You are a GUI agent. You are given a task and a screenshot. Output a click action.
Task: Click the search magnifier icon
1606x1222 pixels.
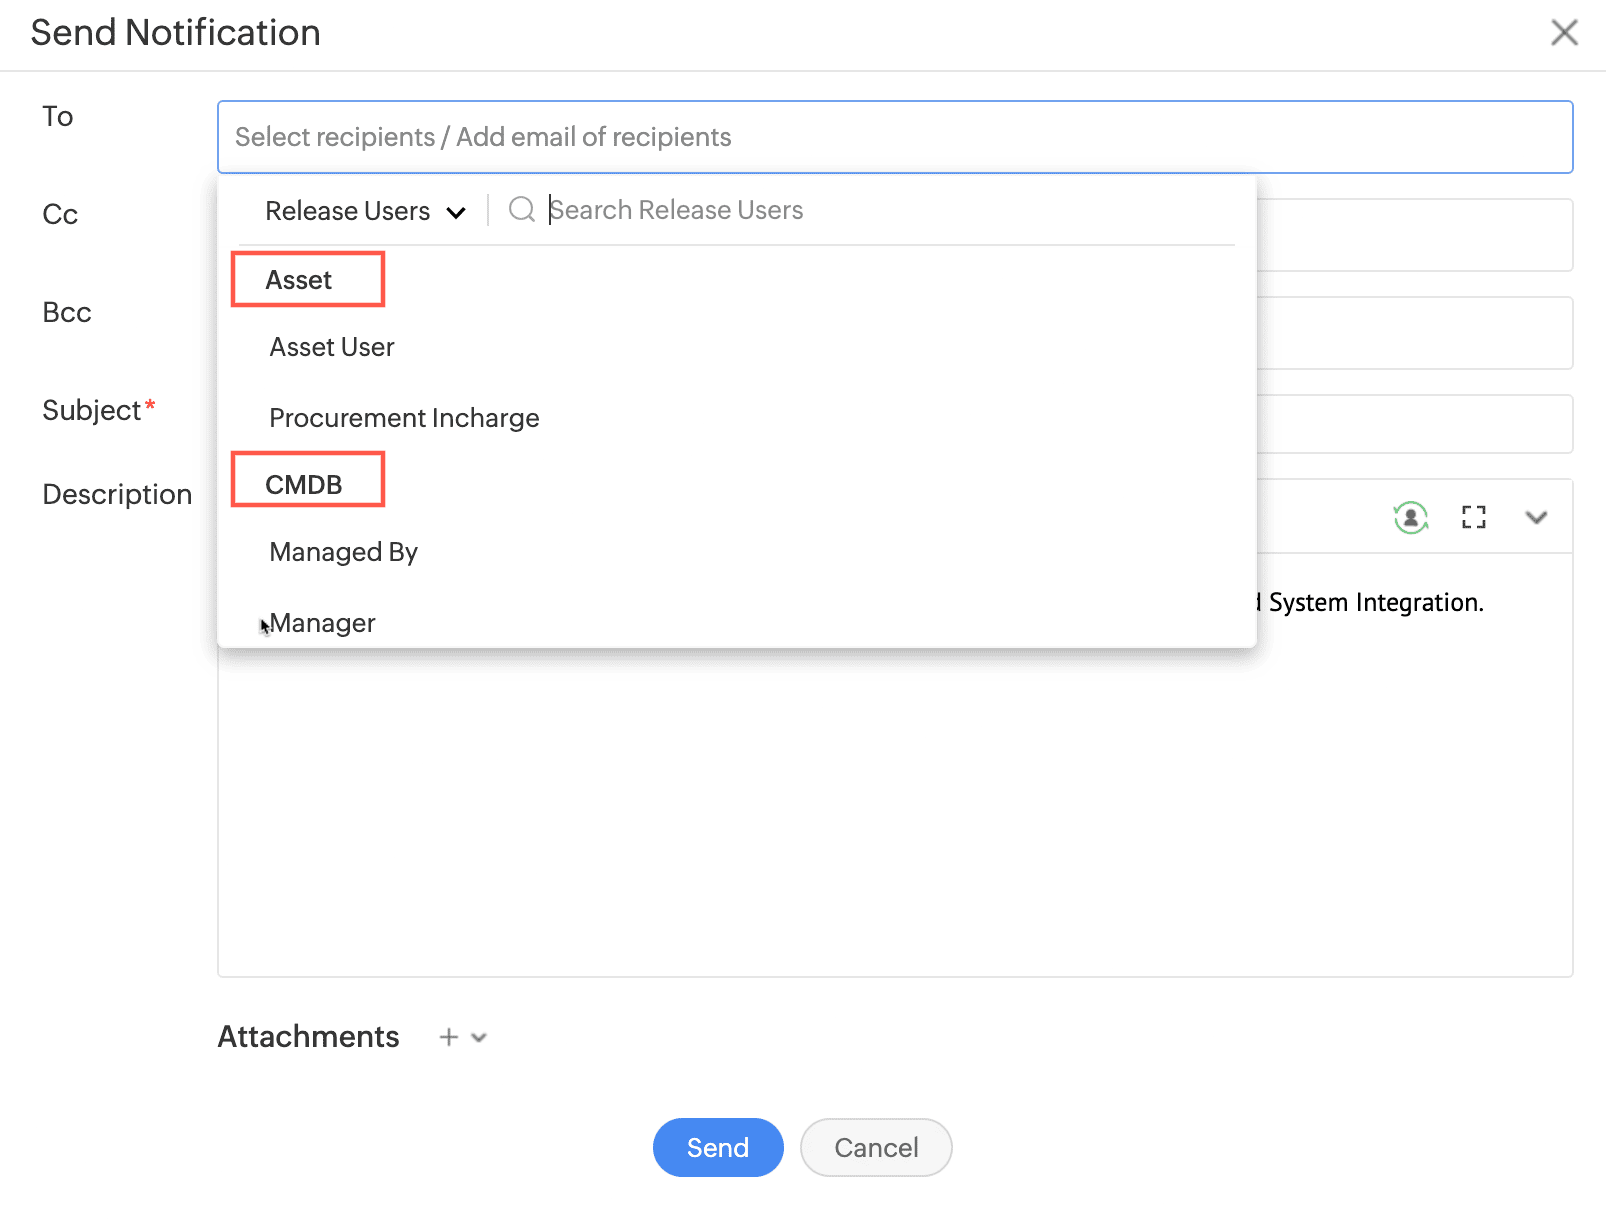pyautogui.click(x=521, y=209)
